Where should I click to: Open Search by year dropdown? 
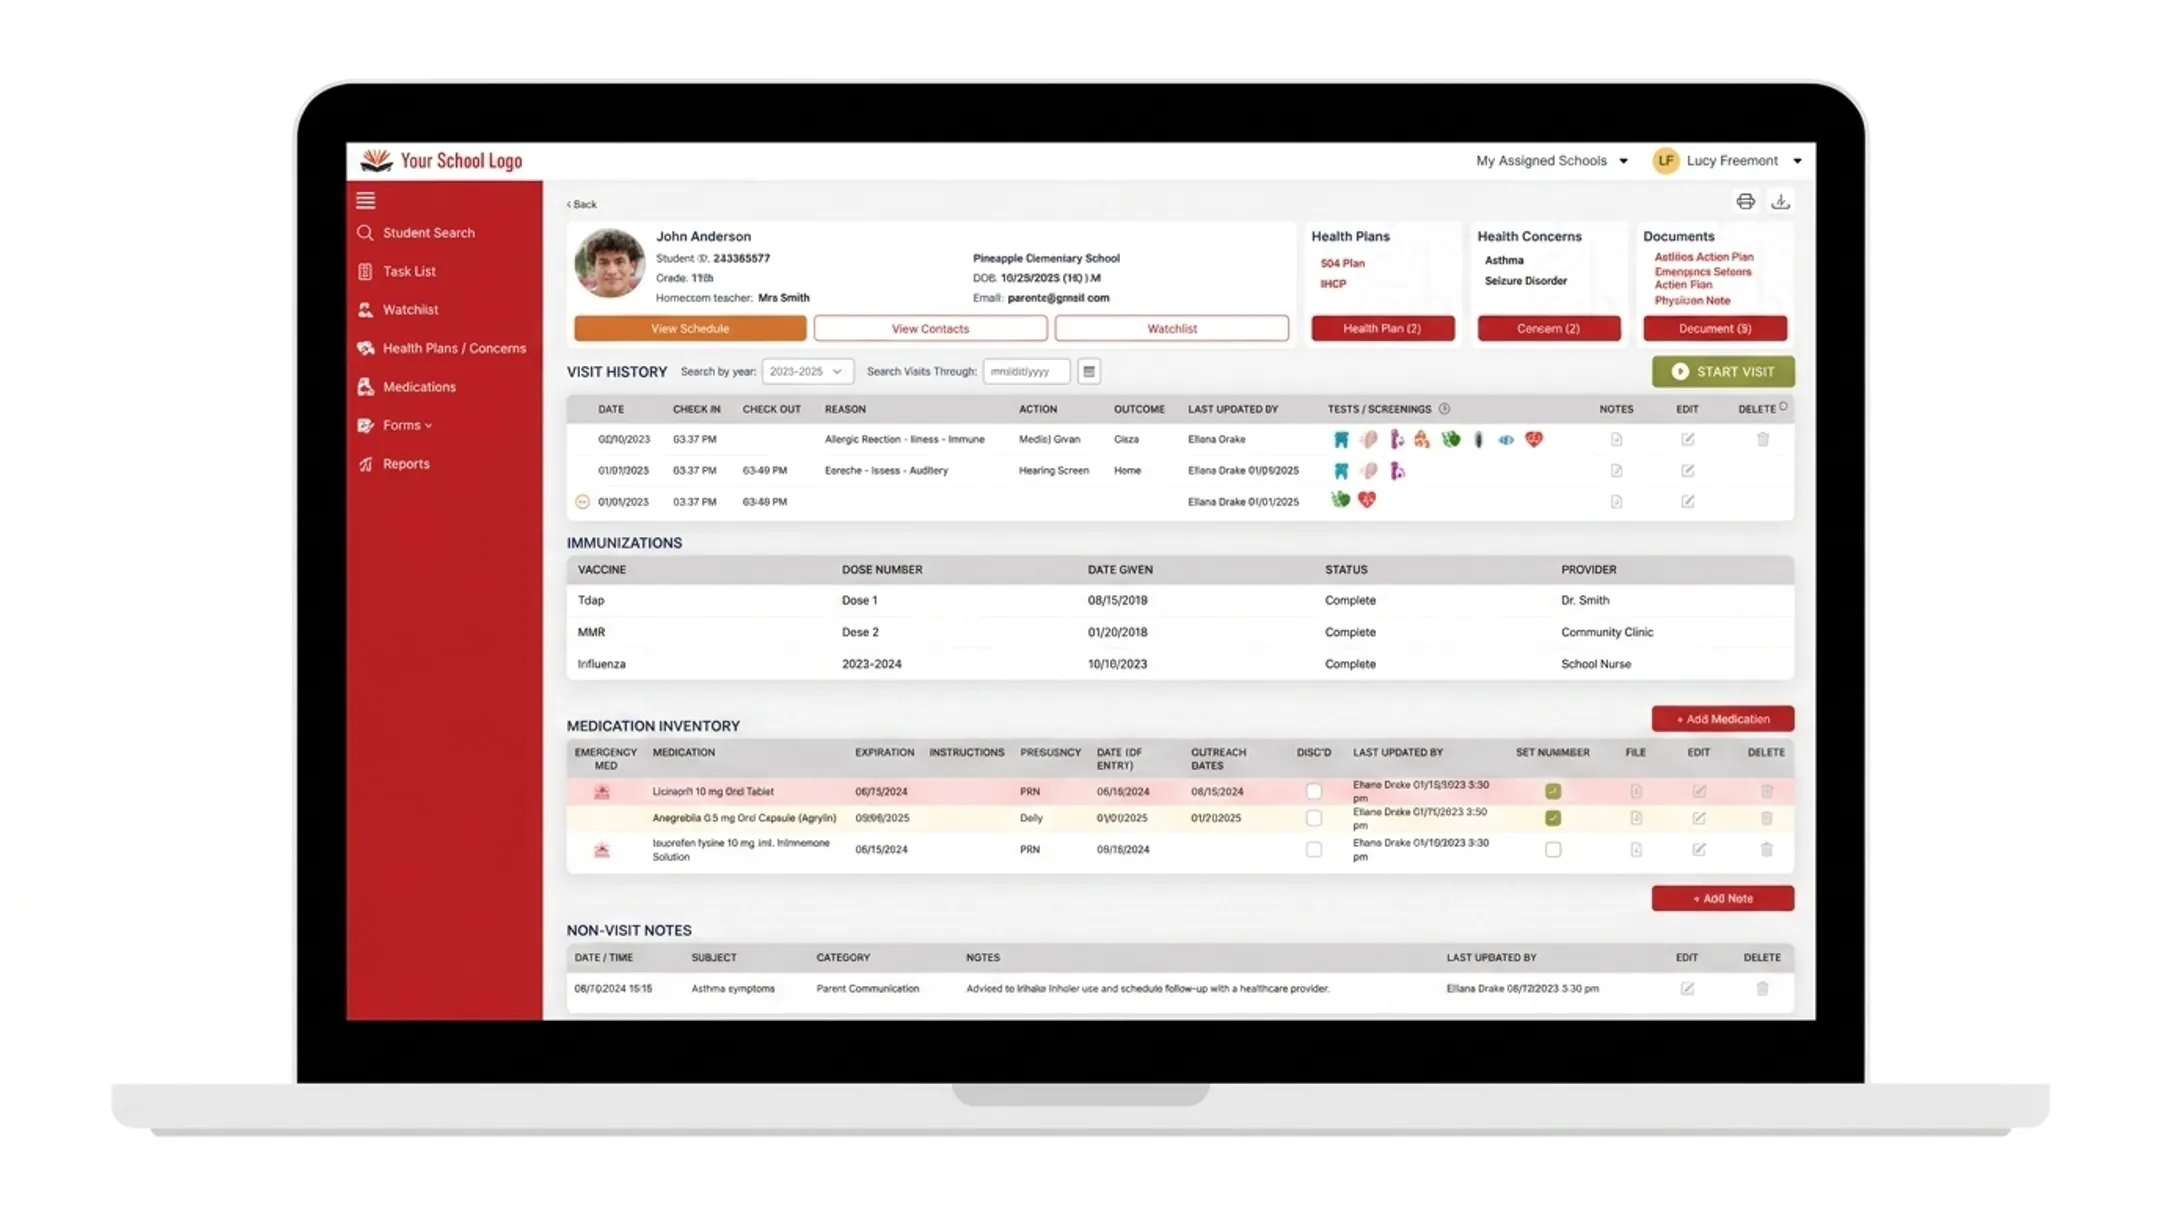point(807,371)
